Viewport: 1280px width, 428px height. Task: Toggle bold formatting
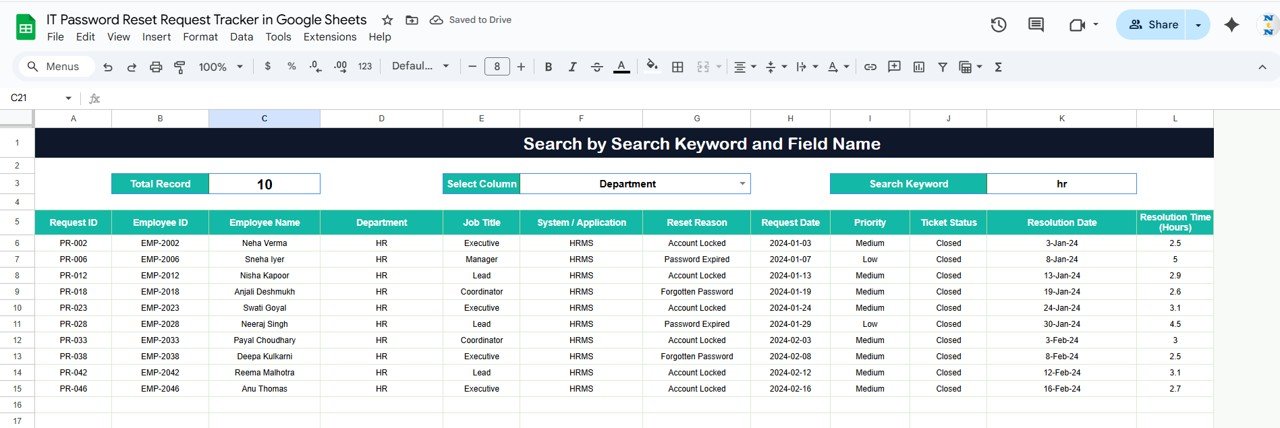(x=548, y=67)
